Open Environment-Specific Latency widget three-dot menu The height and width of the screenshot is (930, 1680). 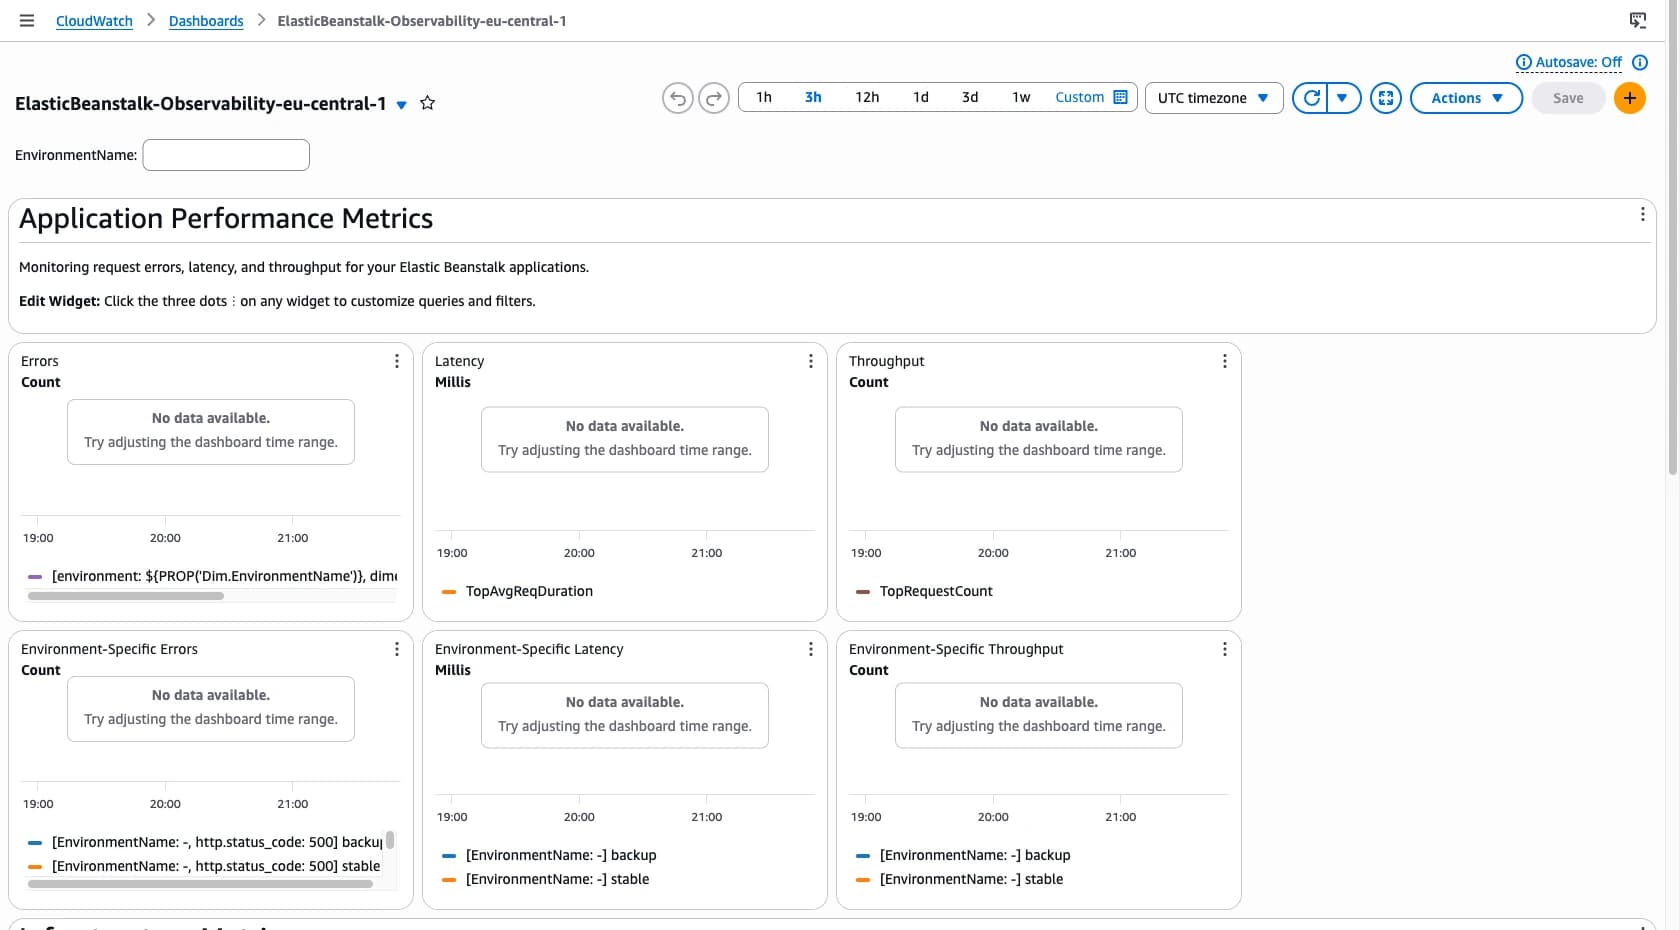(811, 649)
